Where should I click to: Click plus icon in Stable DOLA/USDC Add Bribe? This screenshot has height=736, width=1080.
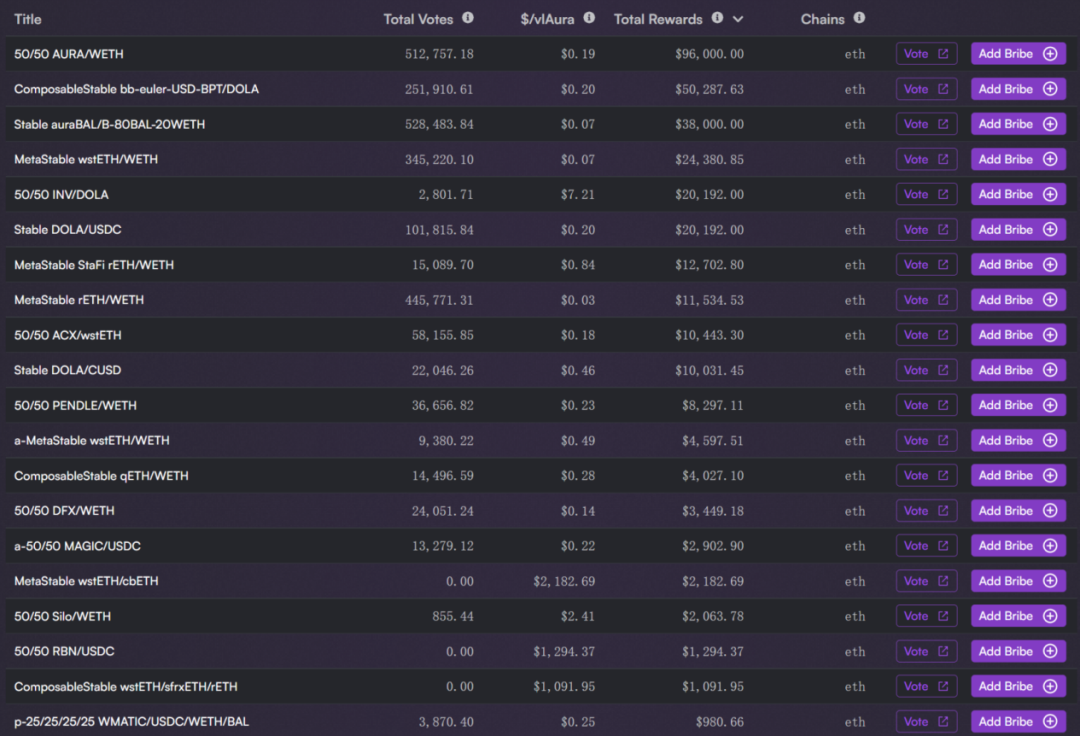1050,230
